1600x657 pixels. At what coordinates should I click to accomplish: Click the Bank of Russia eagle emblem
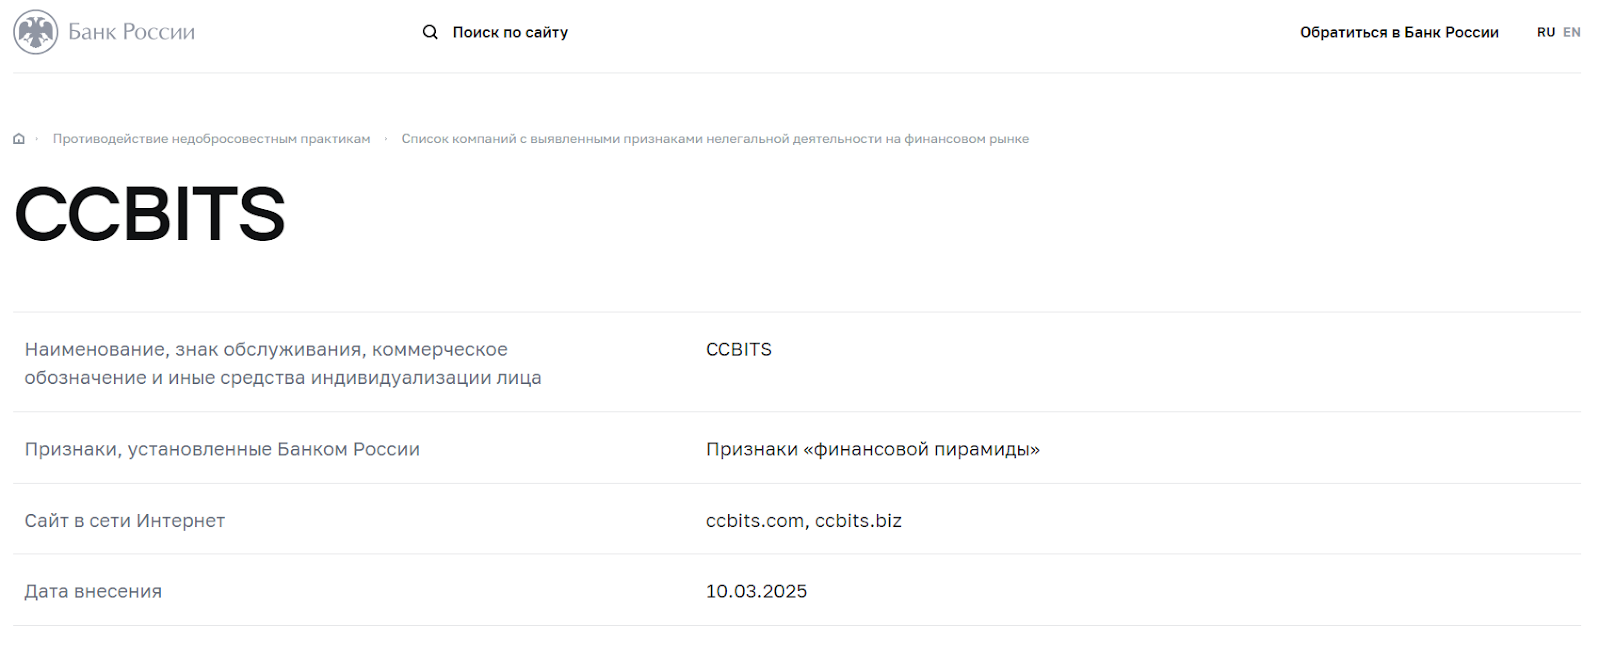(36, 32)
